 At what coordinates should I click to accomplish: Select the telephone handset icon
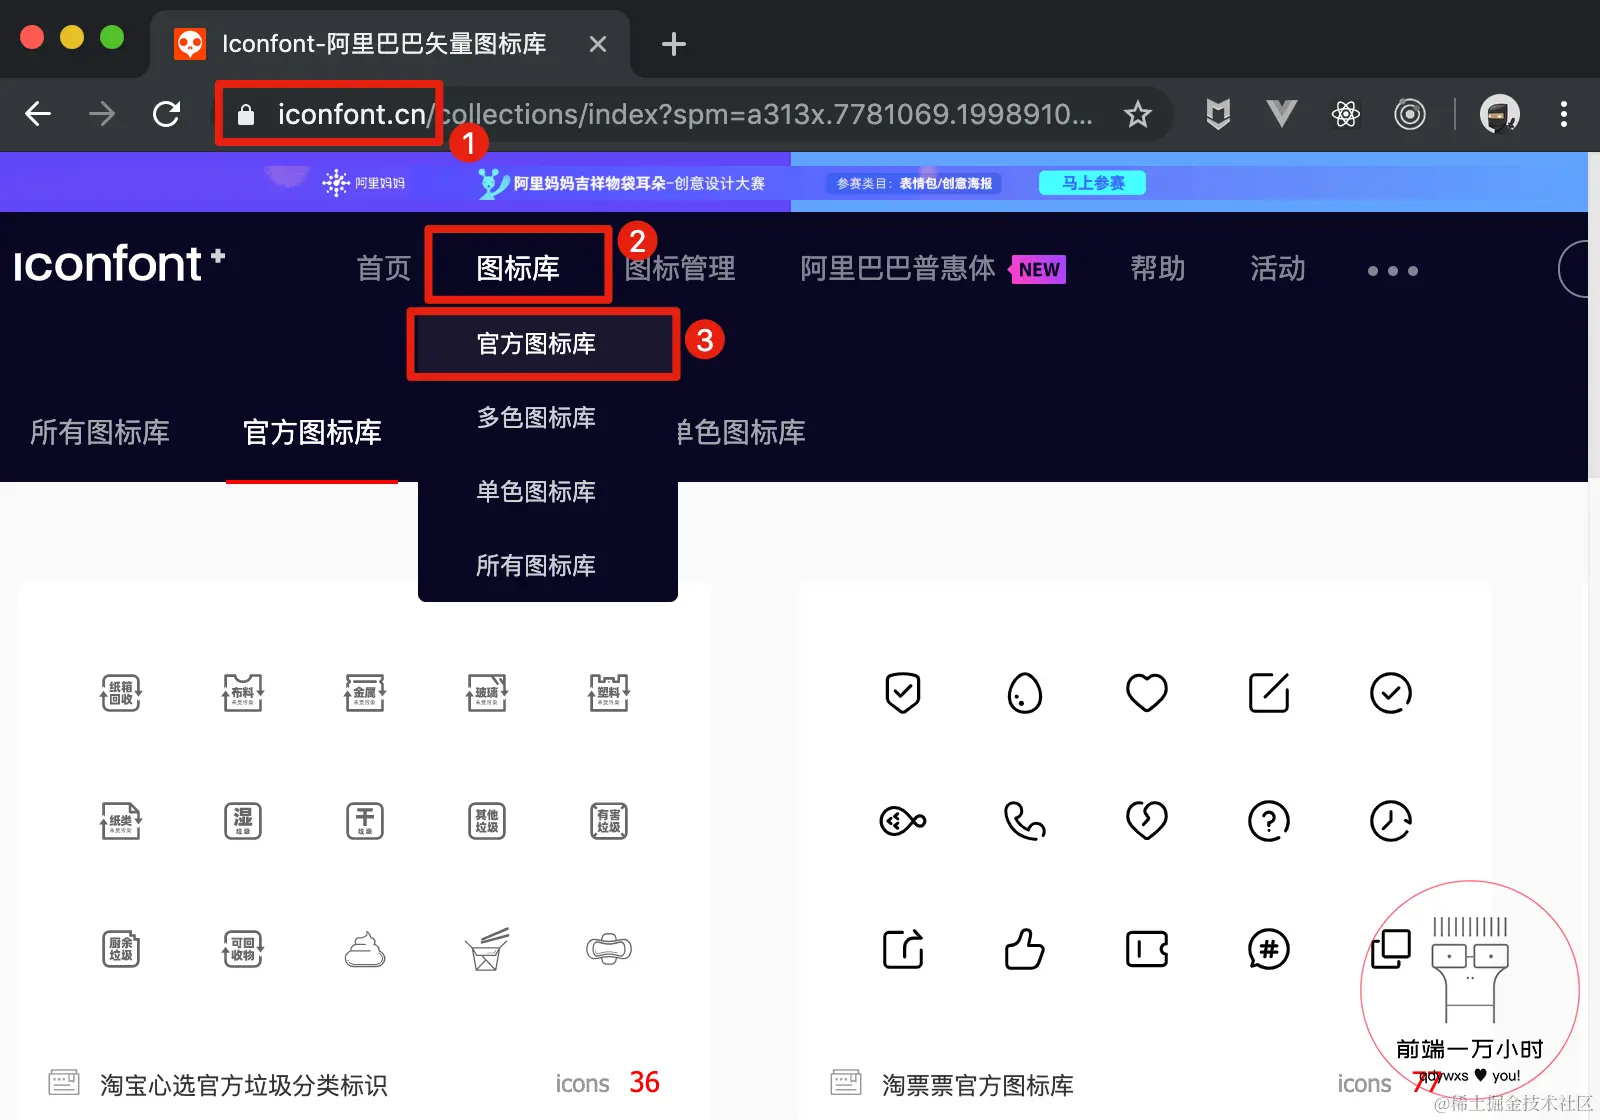[x=1025, y=821]
